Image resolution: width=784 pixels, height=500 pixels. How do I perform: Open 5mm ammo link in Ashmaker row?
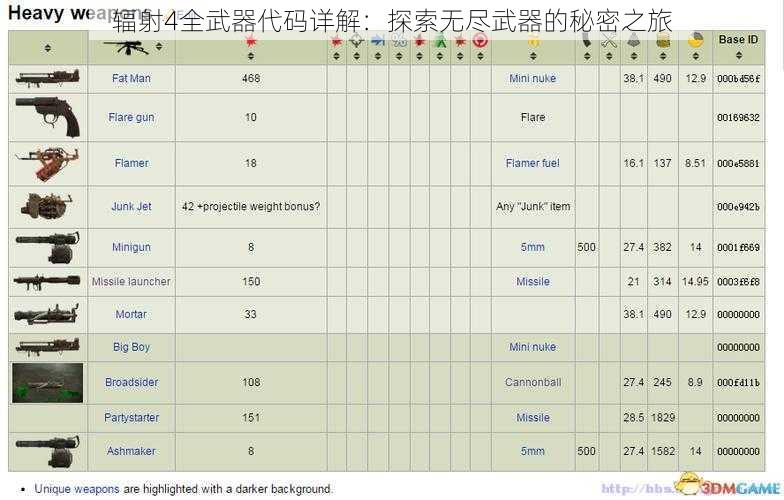(533, 451)
